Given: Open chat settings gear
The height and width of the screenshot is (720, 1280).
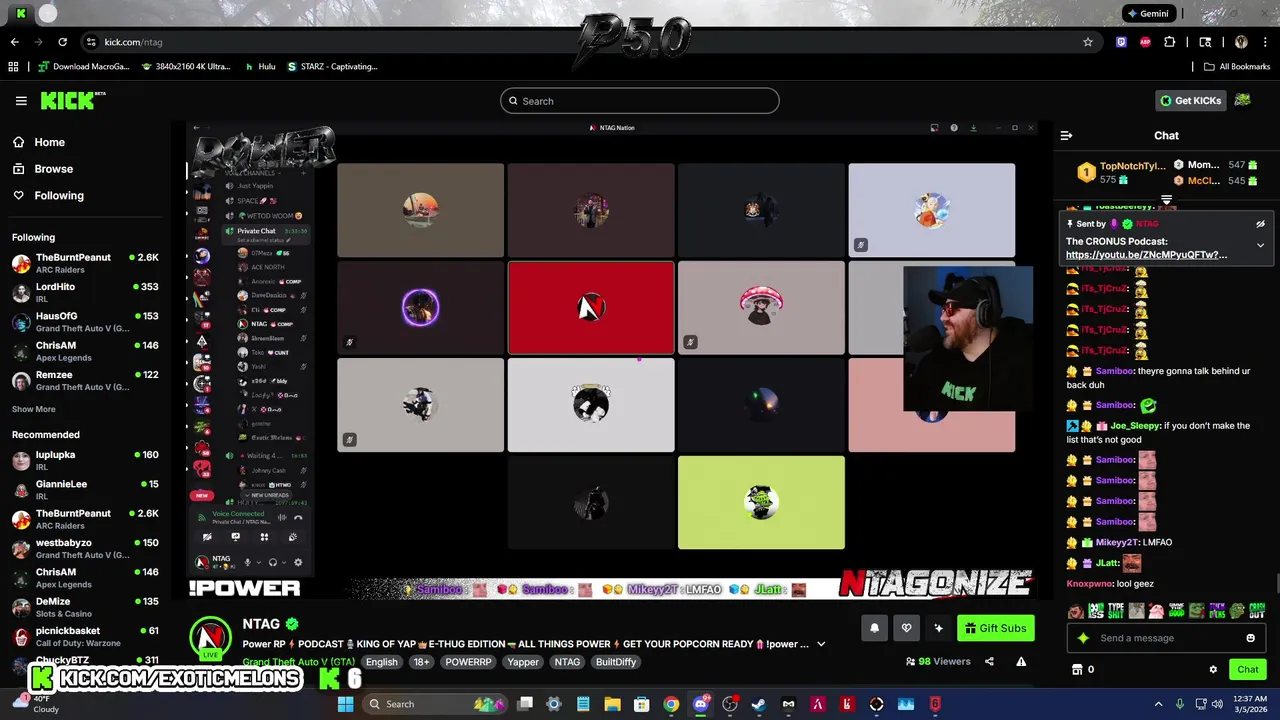Looking at the screenshot, I should 1213,669.
